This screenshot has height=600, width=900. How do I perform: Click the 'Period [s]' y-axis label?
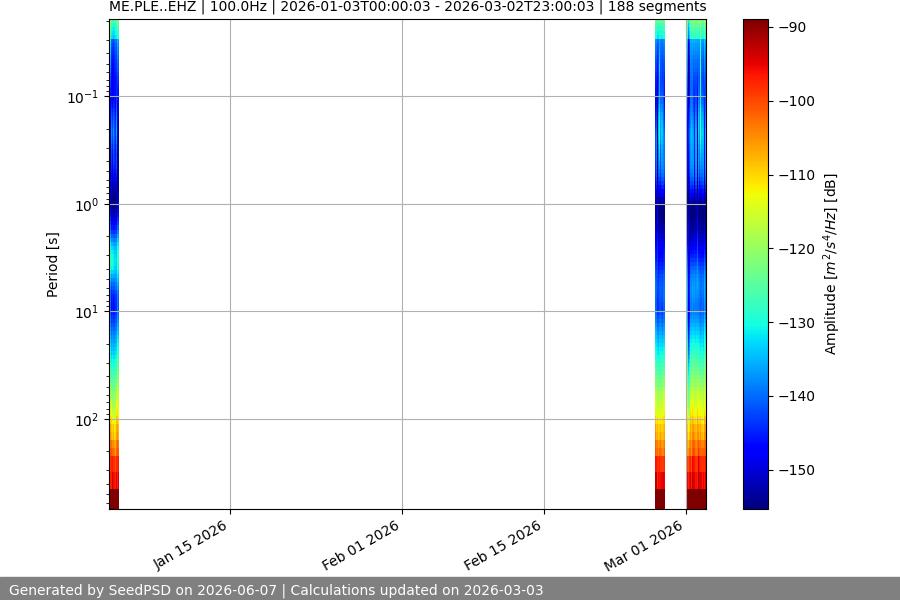[x=52, y=265]
